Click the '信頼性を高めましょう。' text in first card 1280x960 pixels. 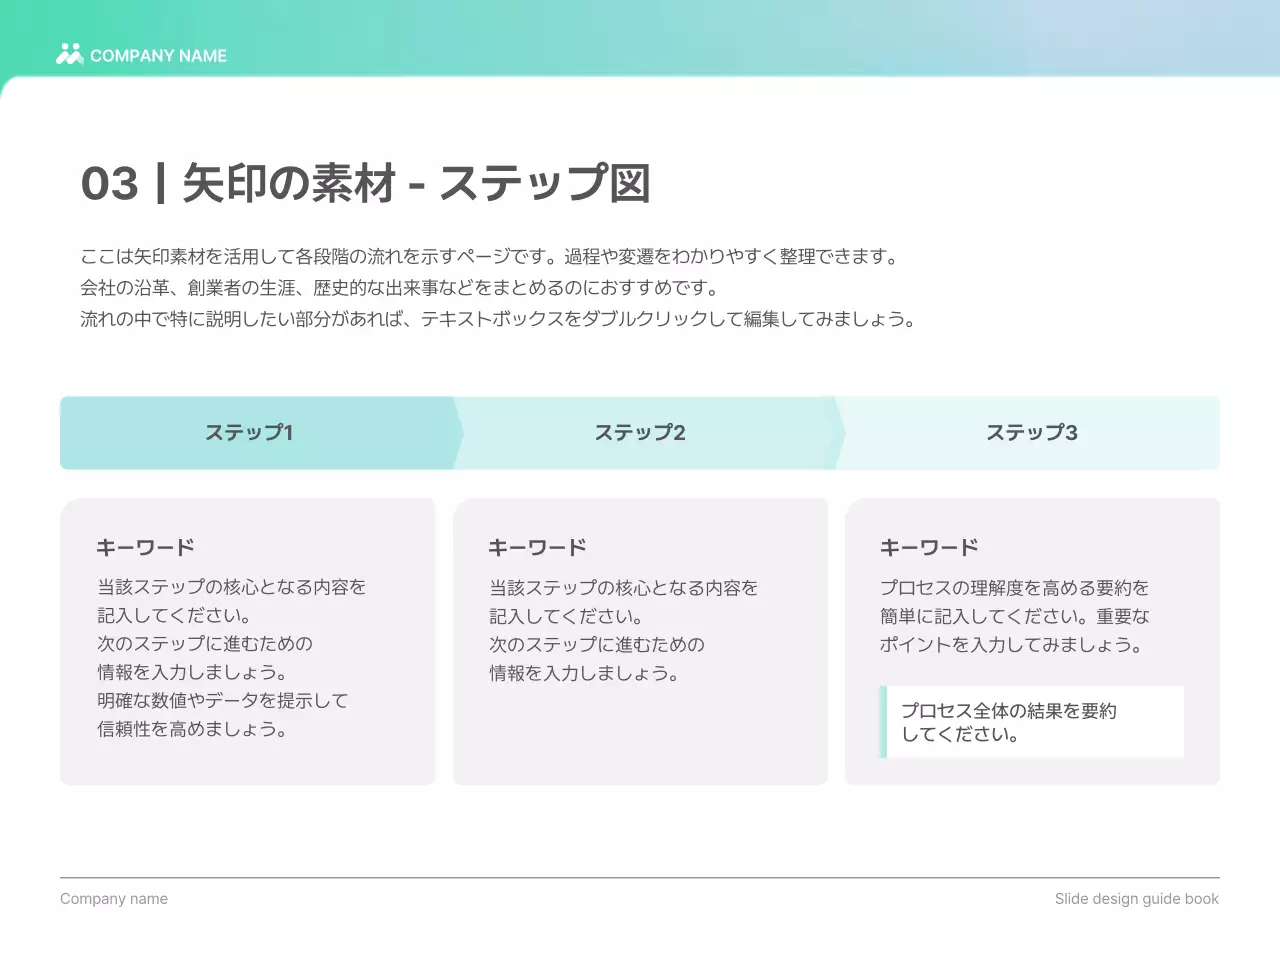[193, 729]
